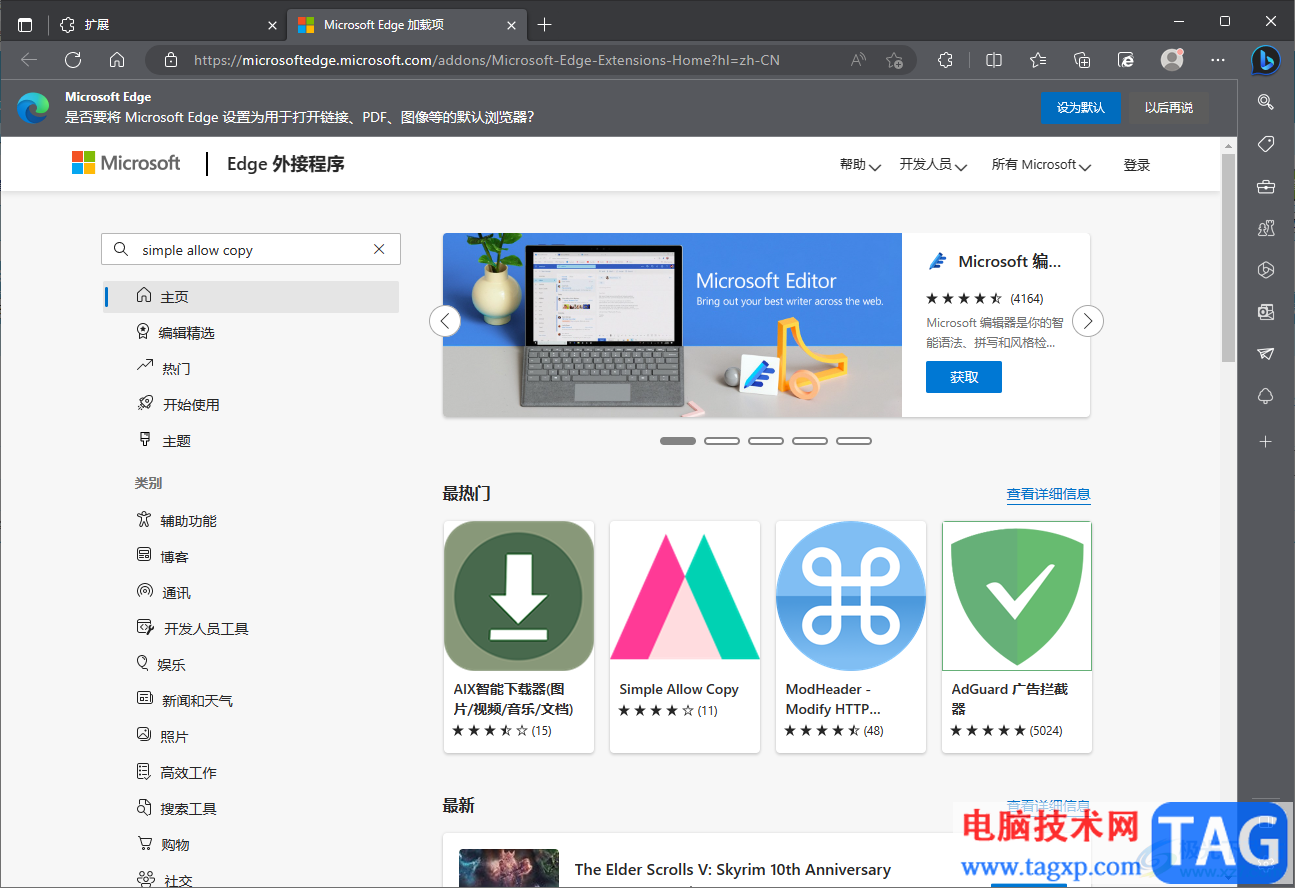
Task: Show next carousel slide
Action: pos(1088,321)
